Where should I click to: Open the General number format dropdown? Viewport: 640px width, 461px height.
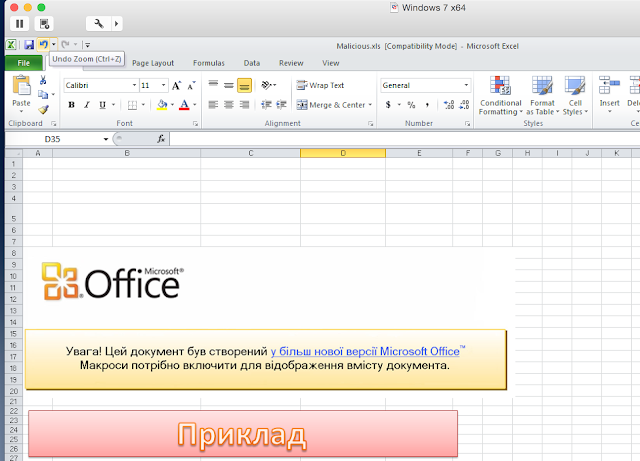coord(466,85)
